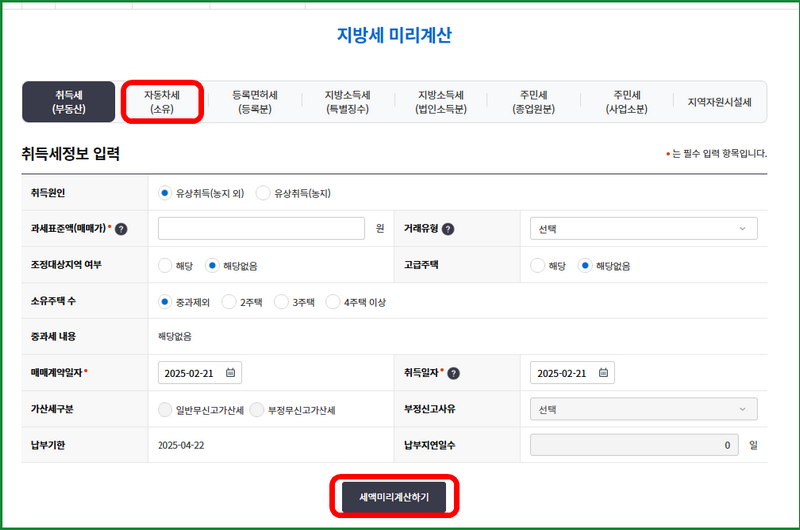Switch to 지역자원시설세 tab
Screen dimensions: 800x530
click(719, 102)
